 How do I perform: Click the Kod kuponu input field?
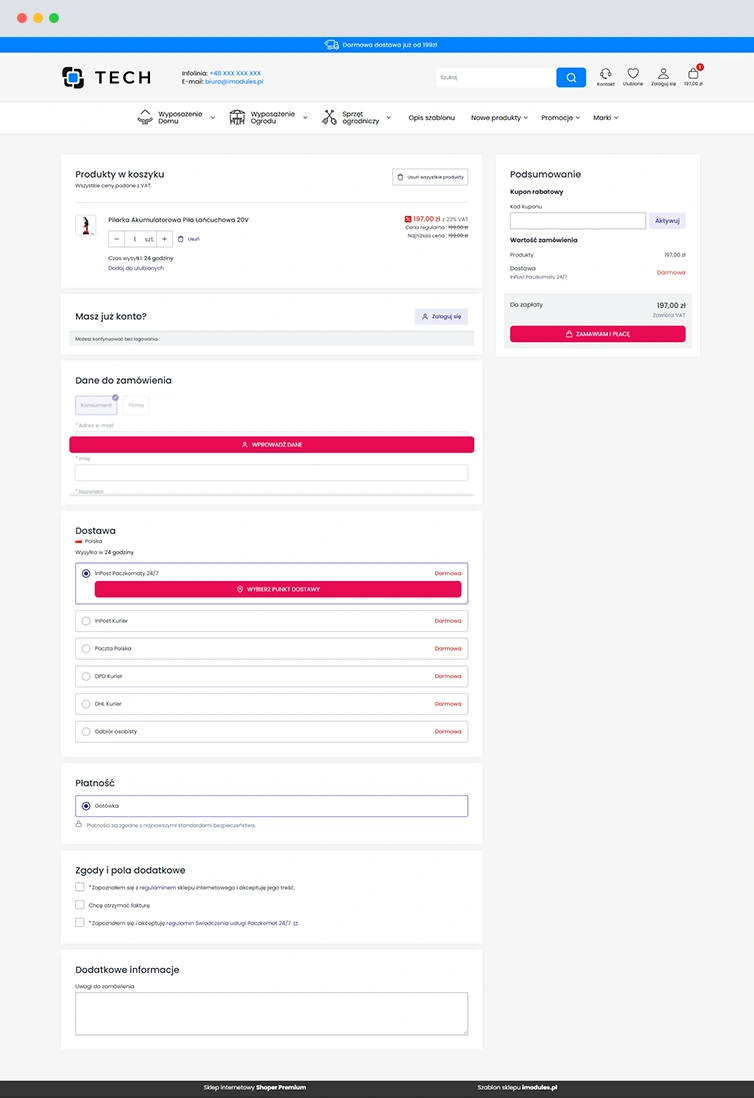click(x=577, y=221)
